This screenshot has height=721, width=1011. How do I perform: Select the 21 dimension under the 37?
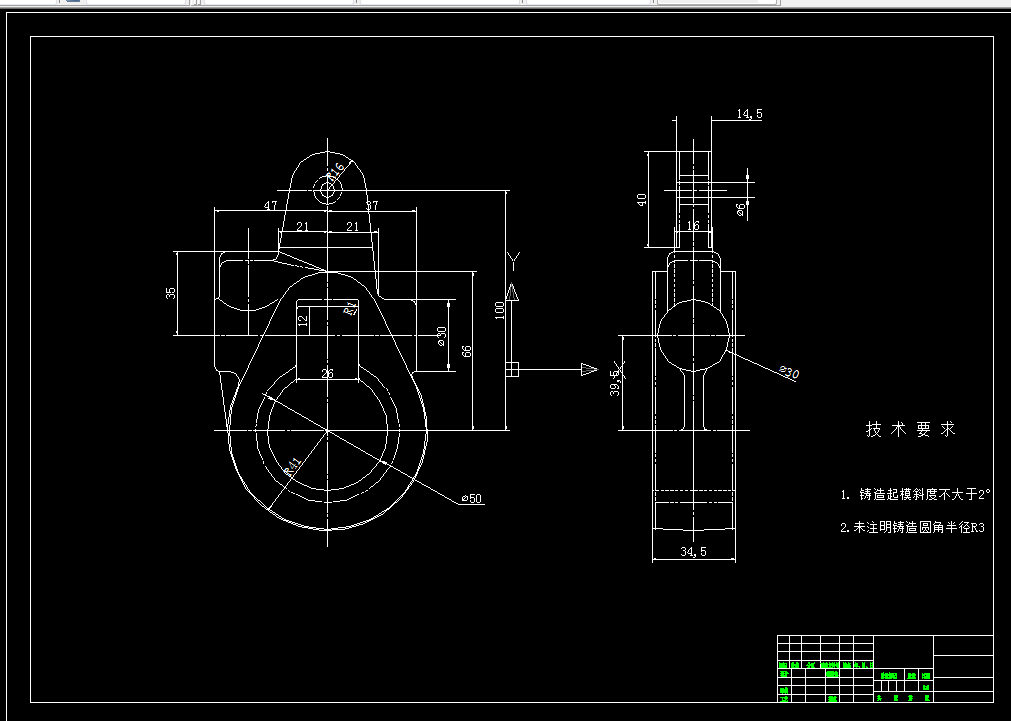[x=352, y=226]
